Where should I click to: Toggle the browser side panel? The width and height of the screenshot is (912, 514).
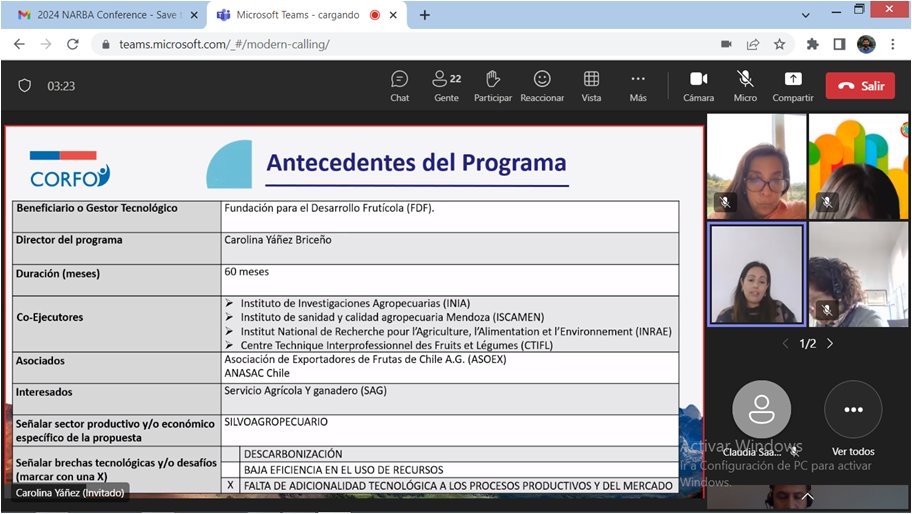(x=839, y=44)
